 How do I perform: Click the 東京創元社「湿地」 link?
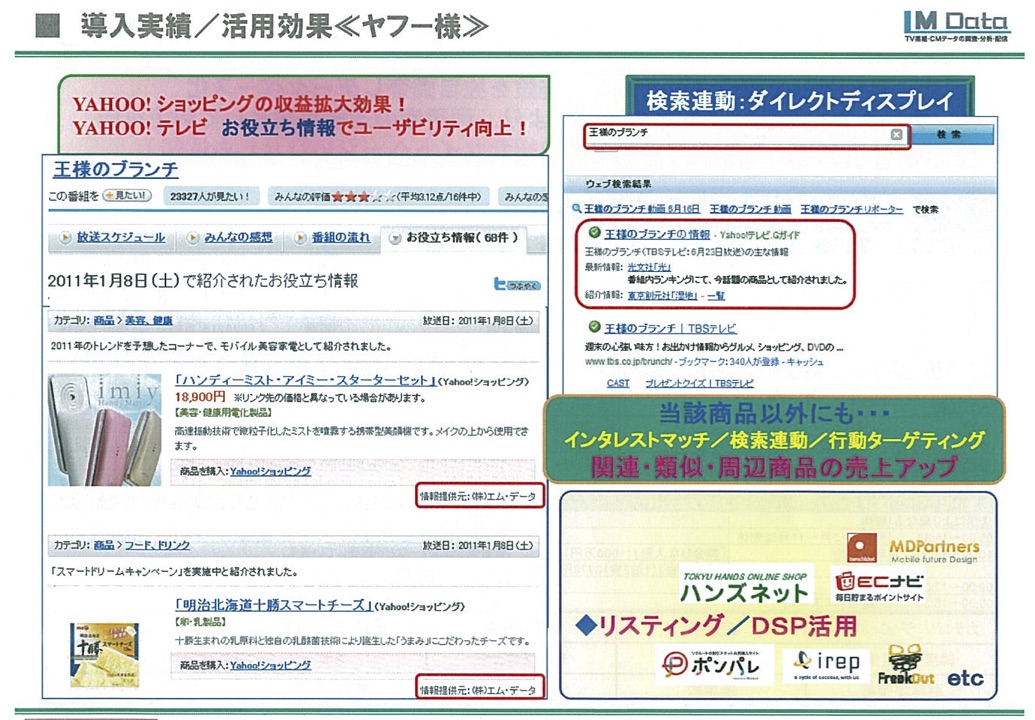pos(662,296)
